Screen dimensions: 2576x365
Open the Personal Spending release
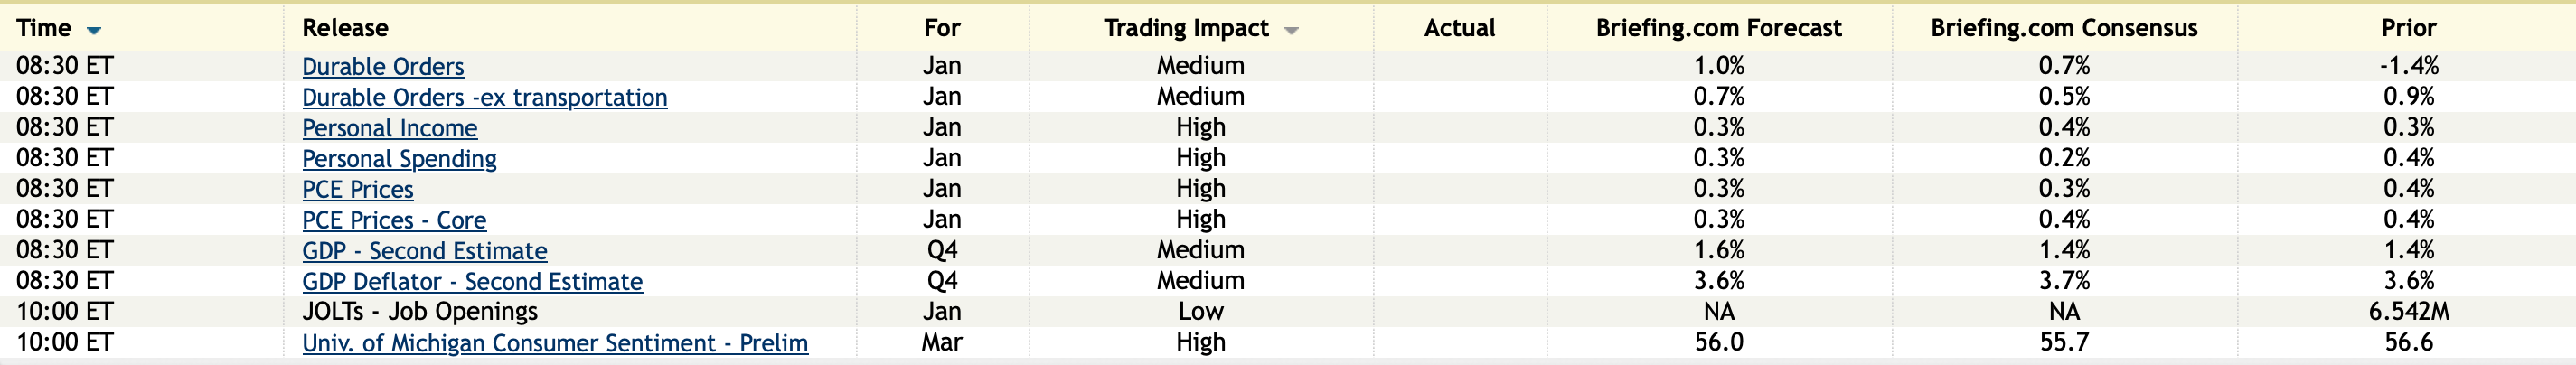(399, 159)
